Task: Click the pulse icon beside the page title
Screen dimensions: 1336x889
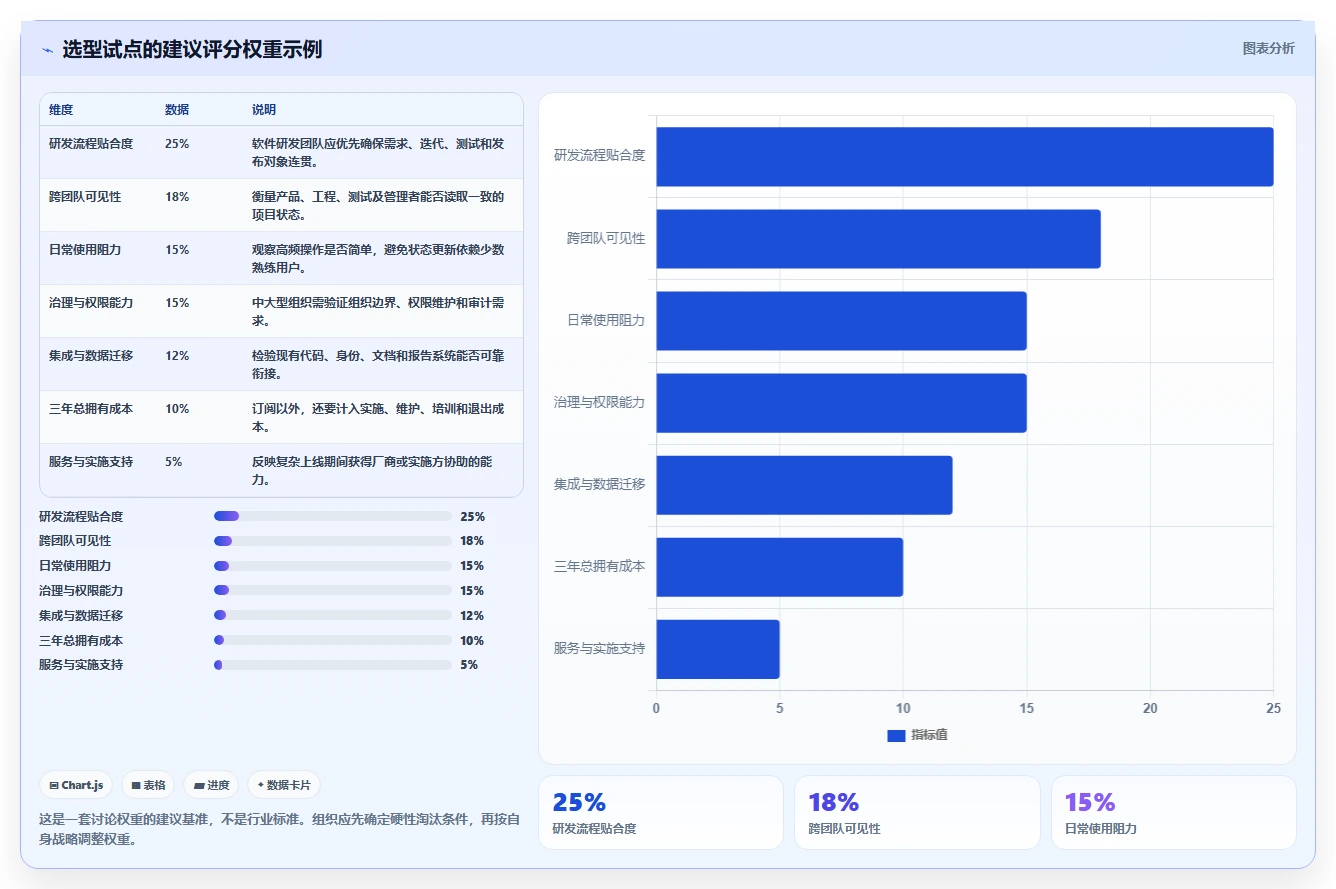Action: coord(47,50)
